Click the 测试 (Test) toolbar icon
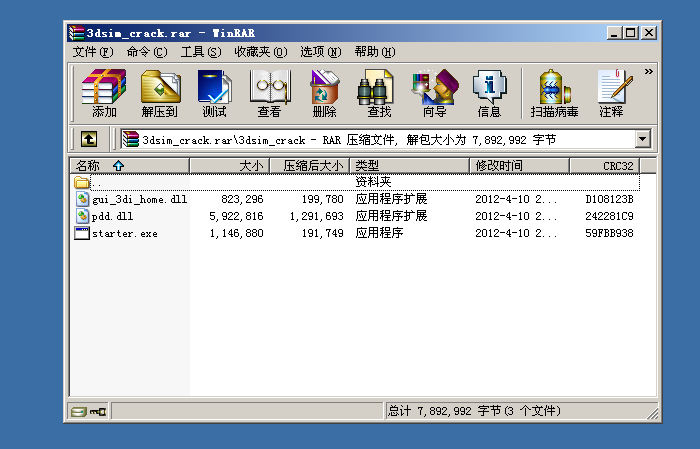This screenshot has height=449, width=700. (214, 93)
